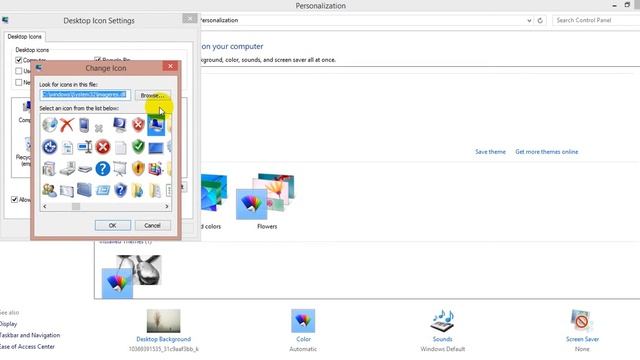Viewport: 640px width, 360px height.
Task: Choose the blue shield question mark icon
Action: (120, 190)
